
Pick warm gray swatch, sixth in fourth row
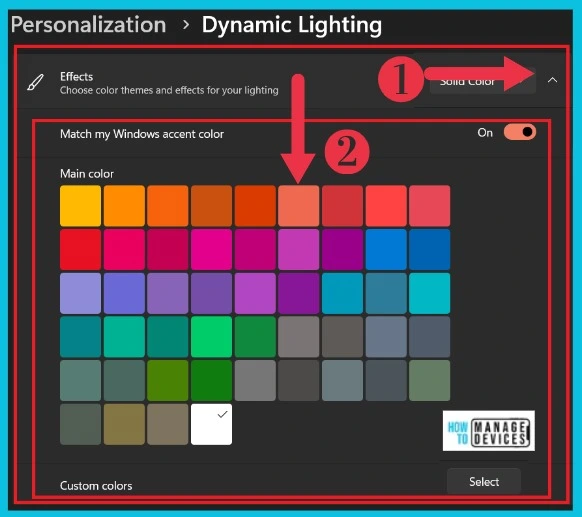pos(298,337)
